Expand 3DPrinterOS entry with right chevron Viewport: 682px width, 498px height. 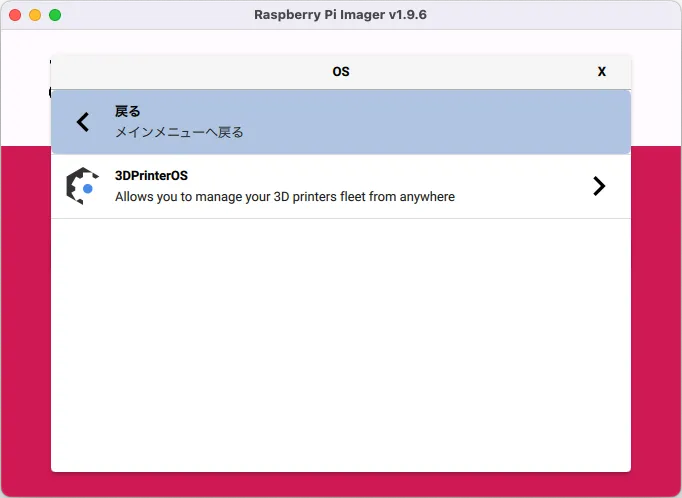(599, 186)
